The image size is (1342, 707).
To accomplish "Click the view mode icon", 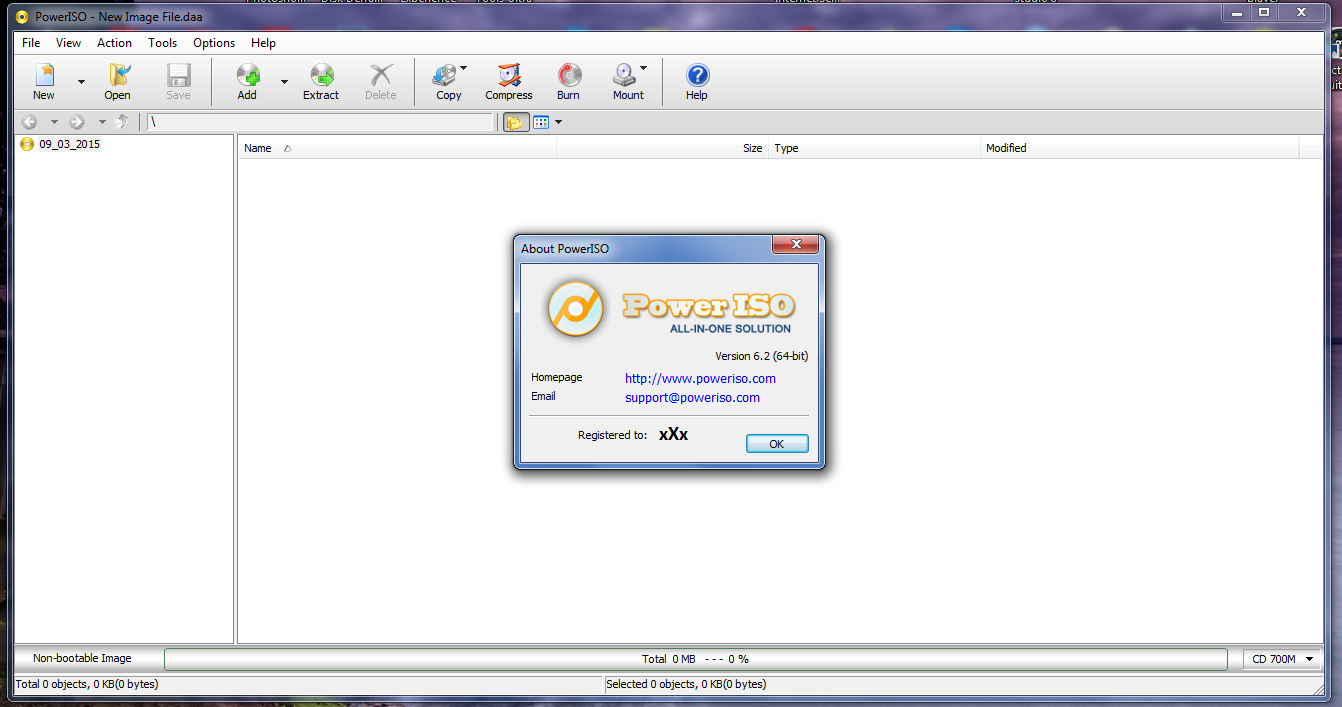I will point(541,122).
